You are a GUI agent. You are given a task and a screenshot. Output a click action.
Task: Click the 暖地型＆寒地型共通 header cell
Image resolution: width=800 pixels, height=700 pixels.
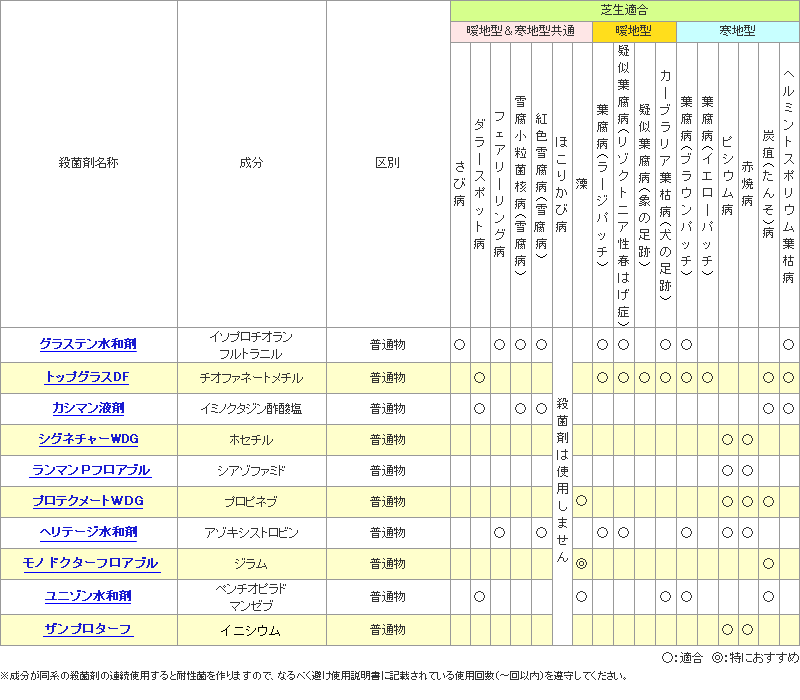click(x=521, y=32)
